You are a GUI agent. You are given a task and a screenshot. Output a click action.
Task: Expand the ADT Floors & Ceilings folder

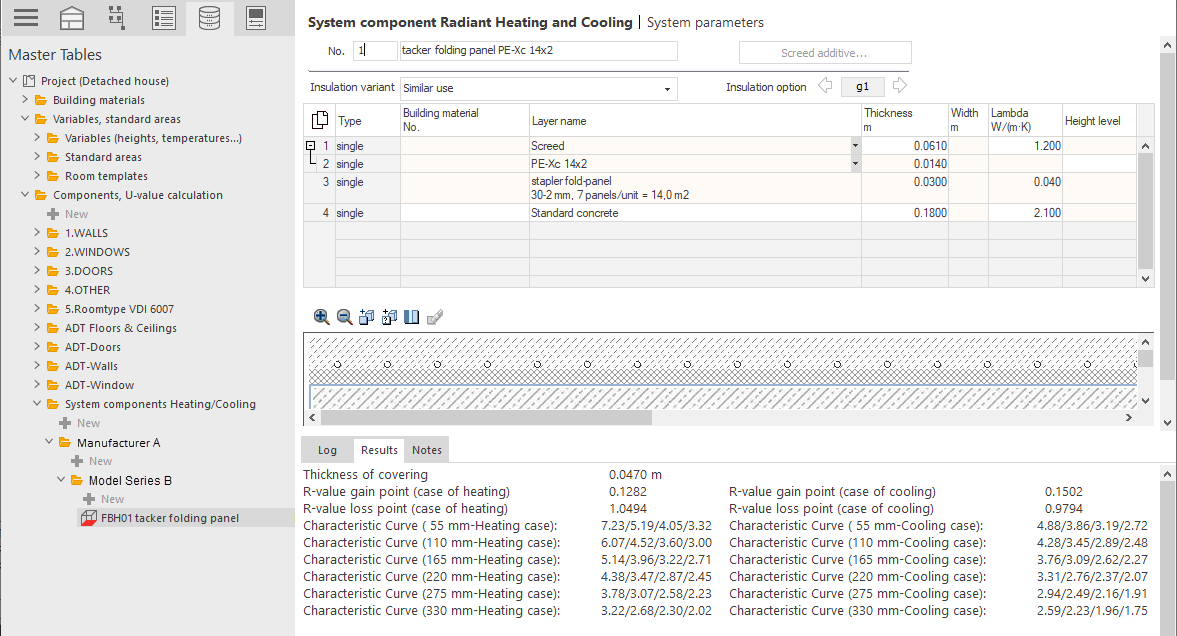[x=37, y=327]
